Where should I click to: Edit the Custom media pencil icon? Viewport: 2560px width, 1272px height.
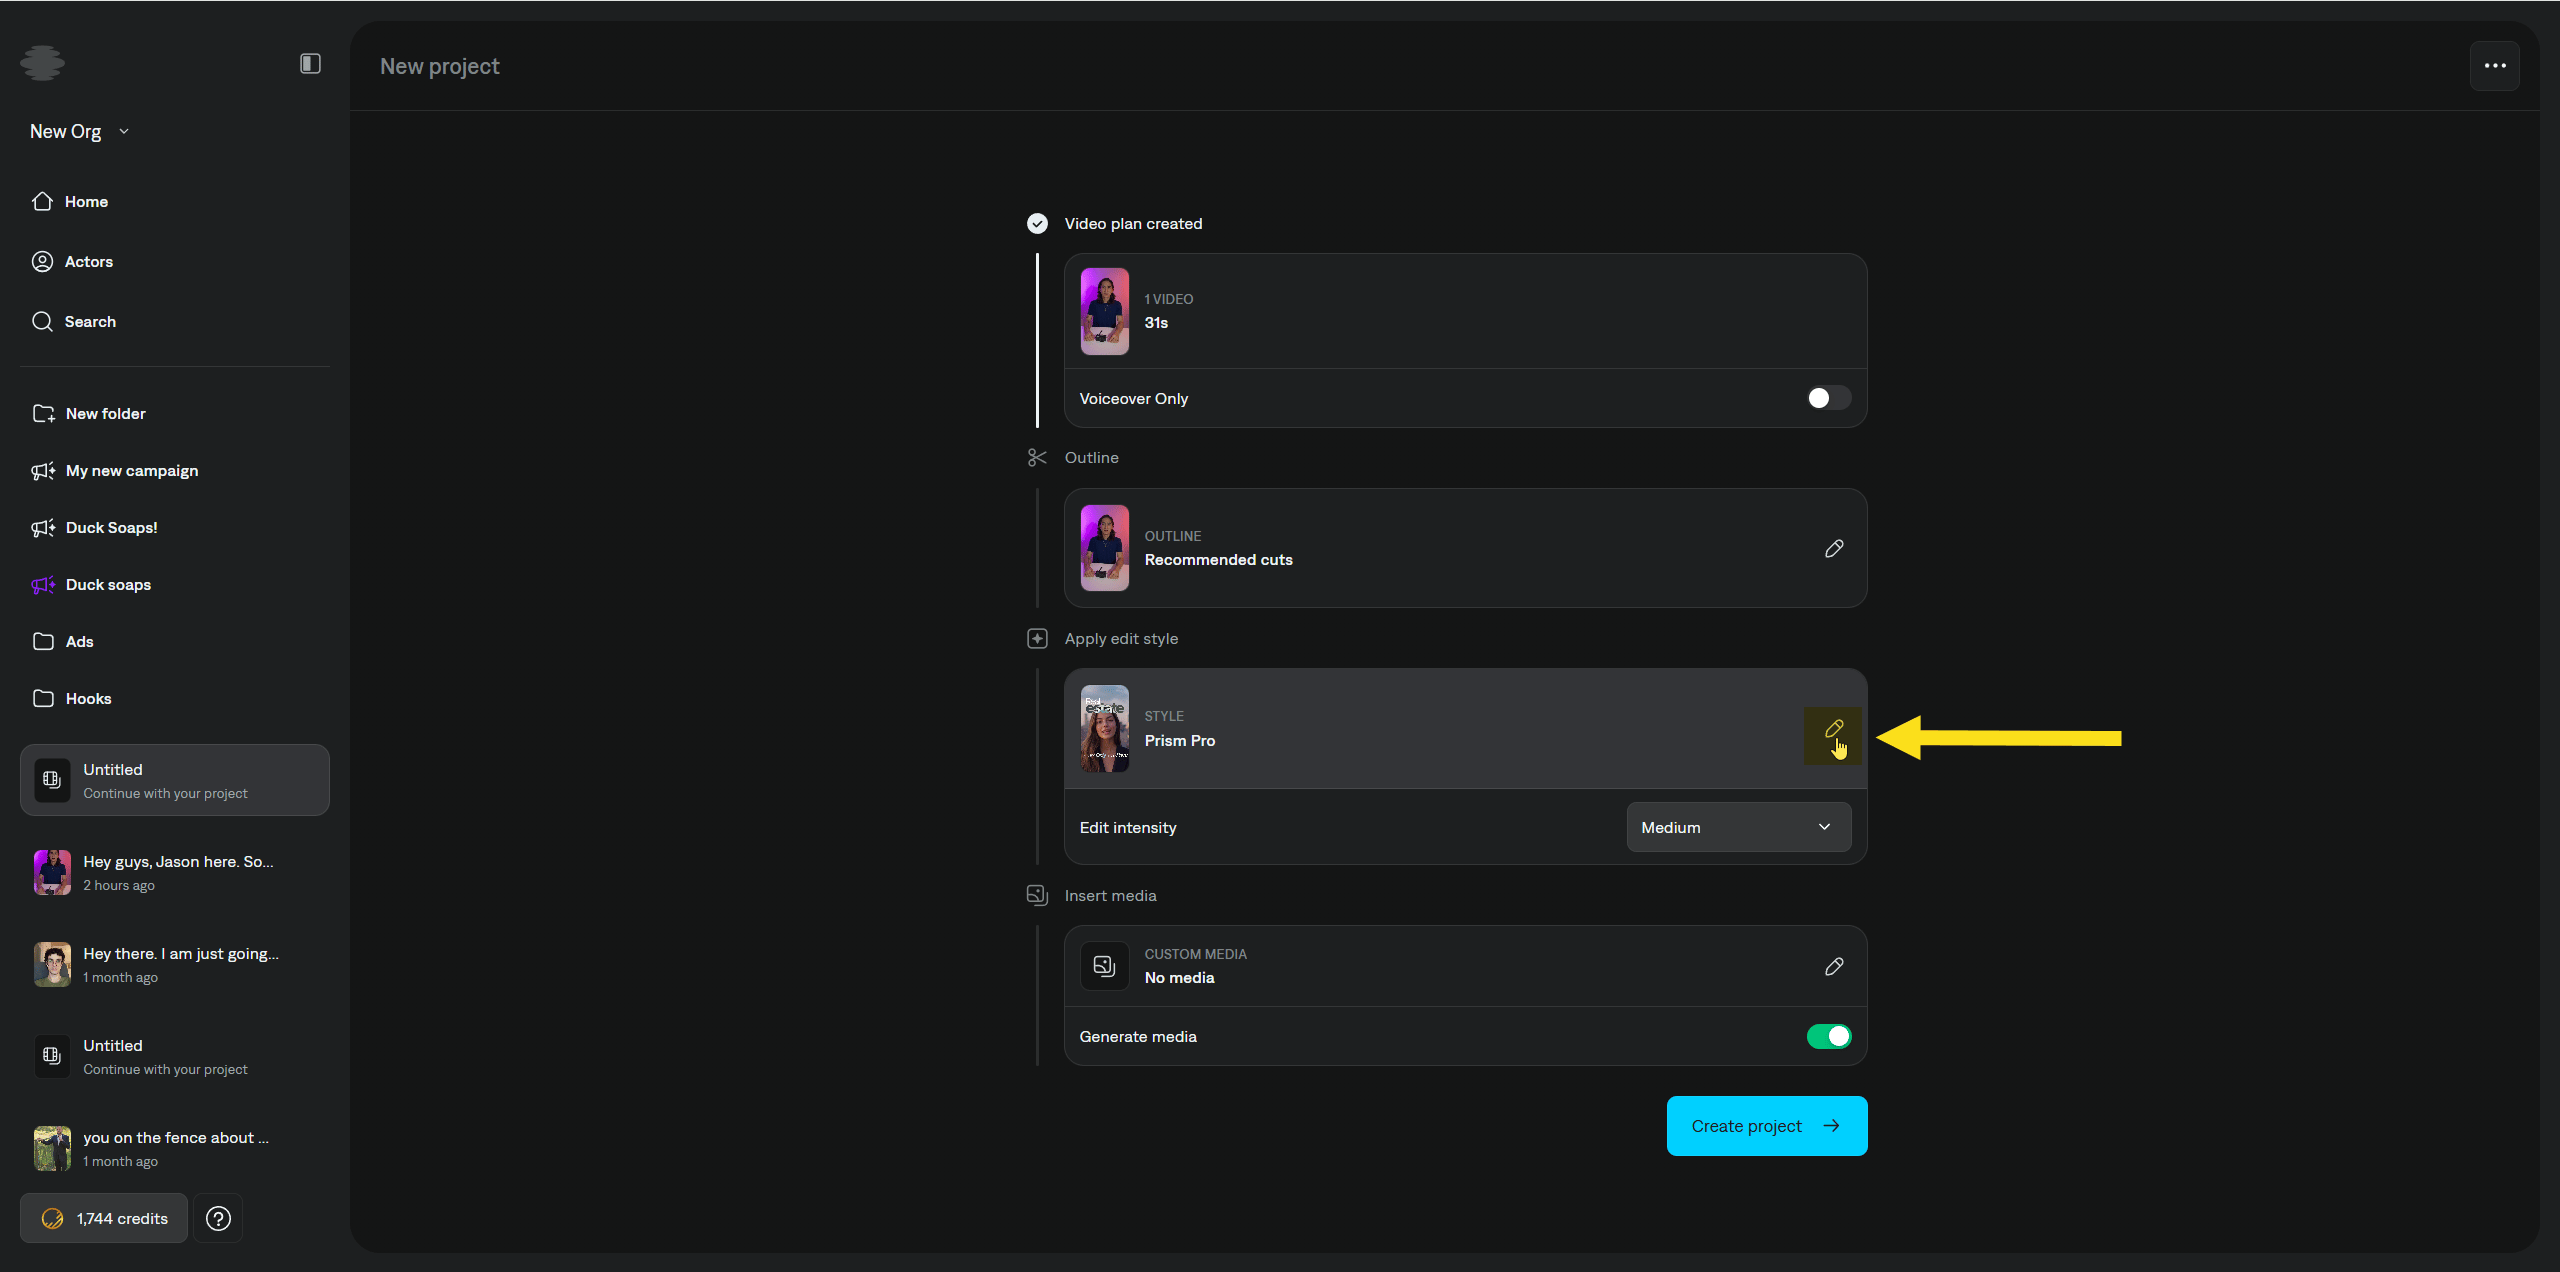click(x=1834, y=967)
